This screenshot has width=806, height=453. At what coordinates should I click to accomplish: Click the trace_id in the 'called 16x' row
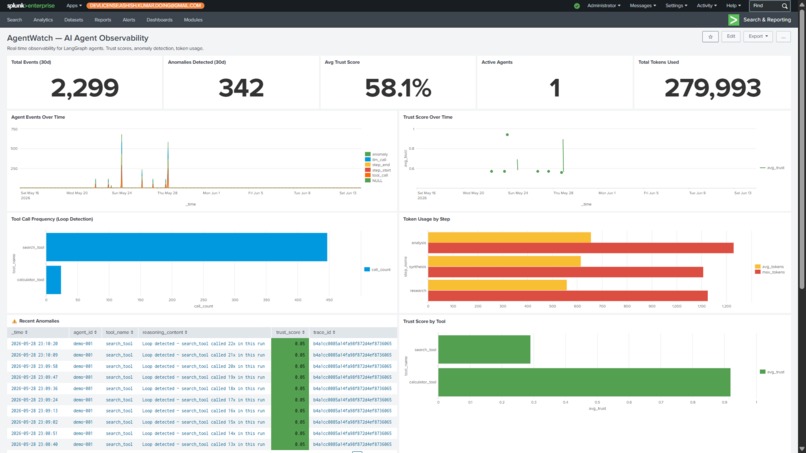(352, 411)
